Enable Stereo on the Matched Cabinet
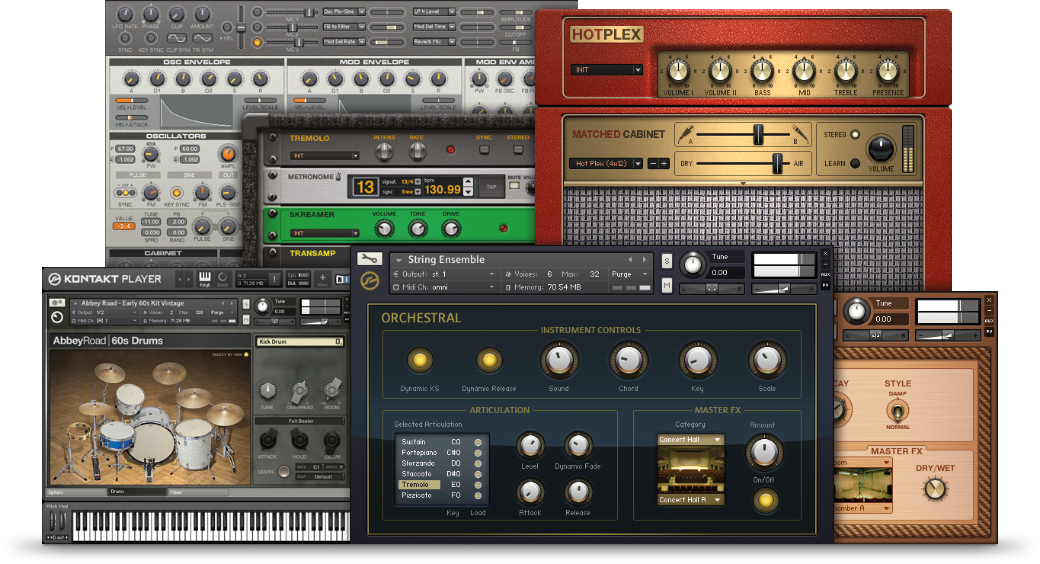The image size is (1040, 564). click(x=855, y=134)
